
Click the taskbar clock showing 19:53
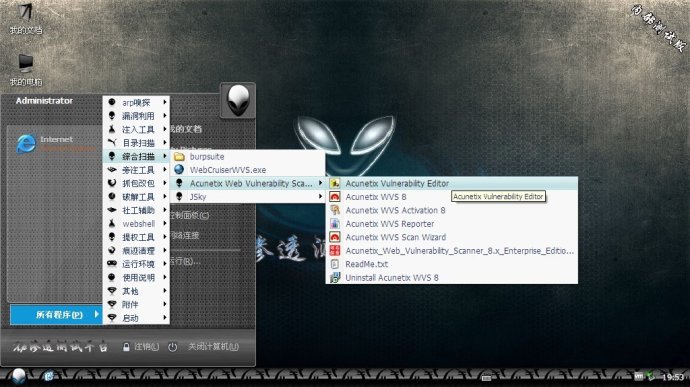coord(673,377)
